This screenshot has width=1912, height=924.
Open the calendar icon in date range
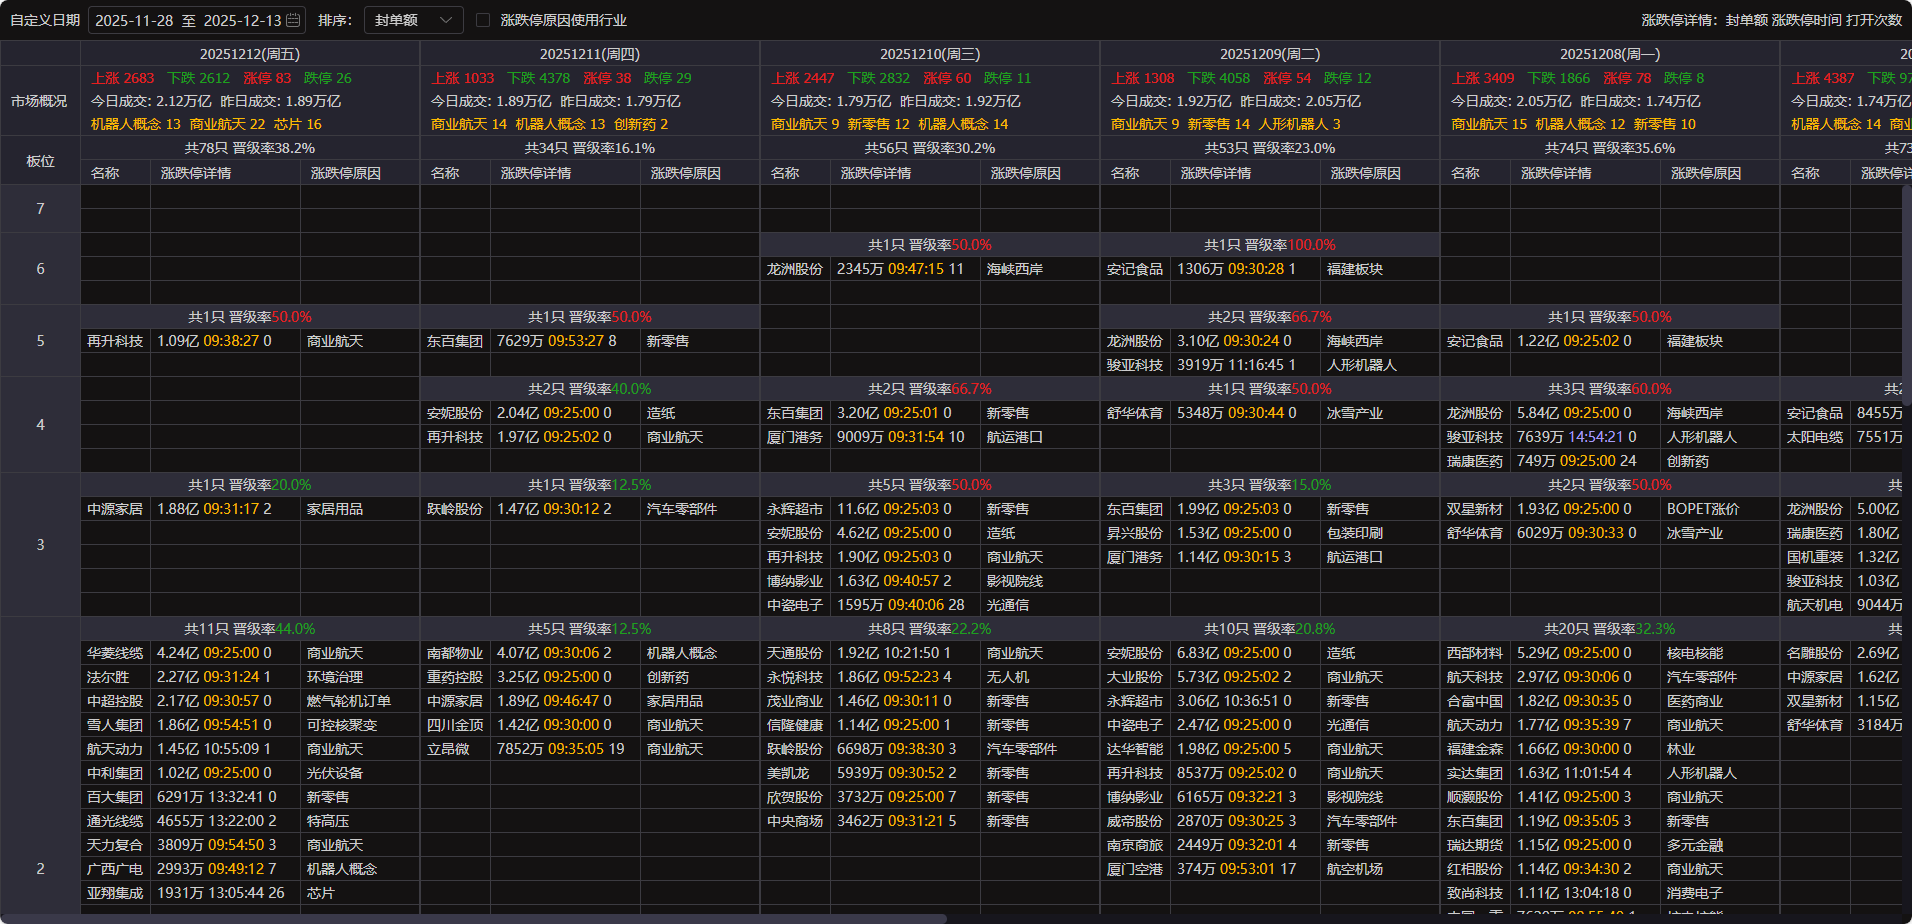click(293, 20)
